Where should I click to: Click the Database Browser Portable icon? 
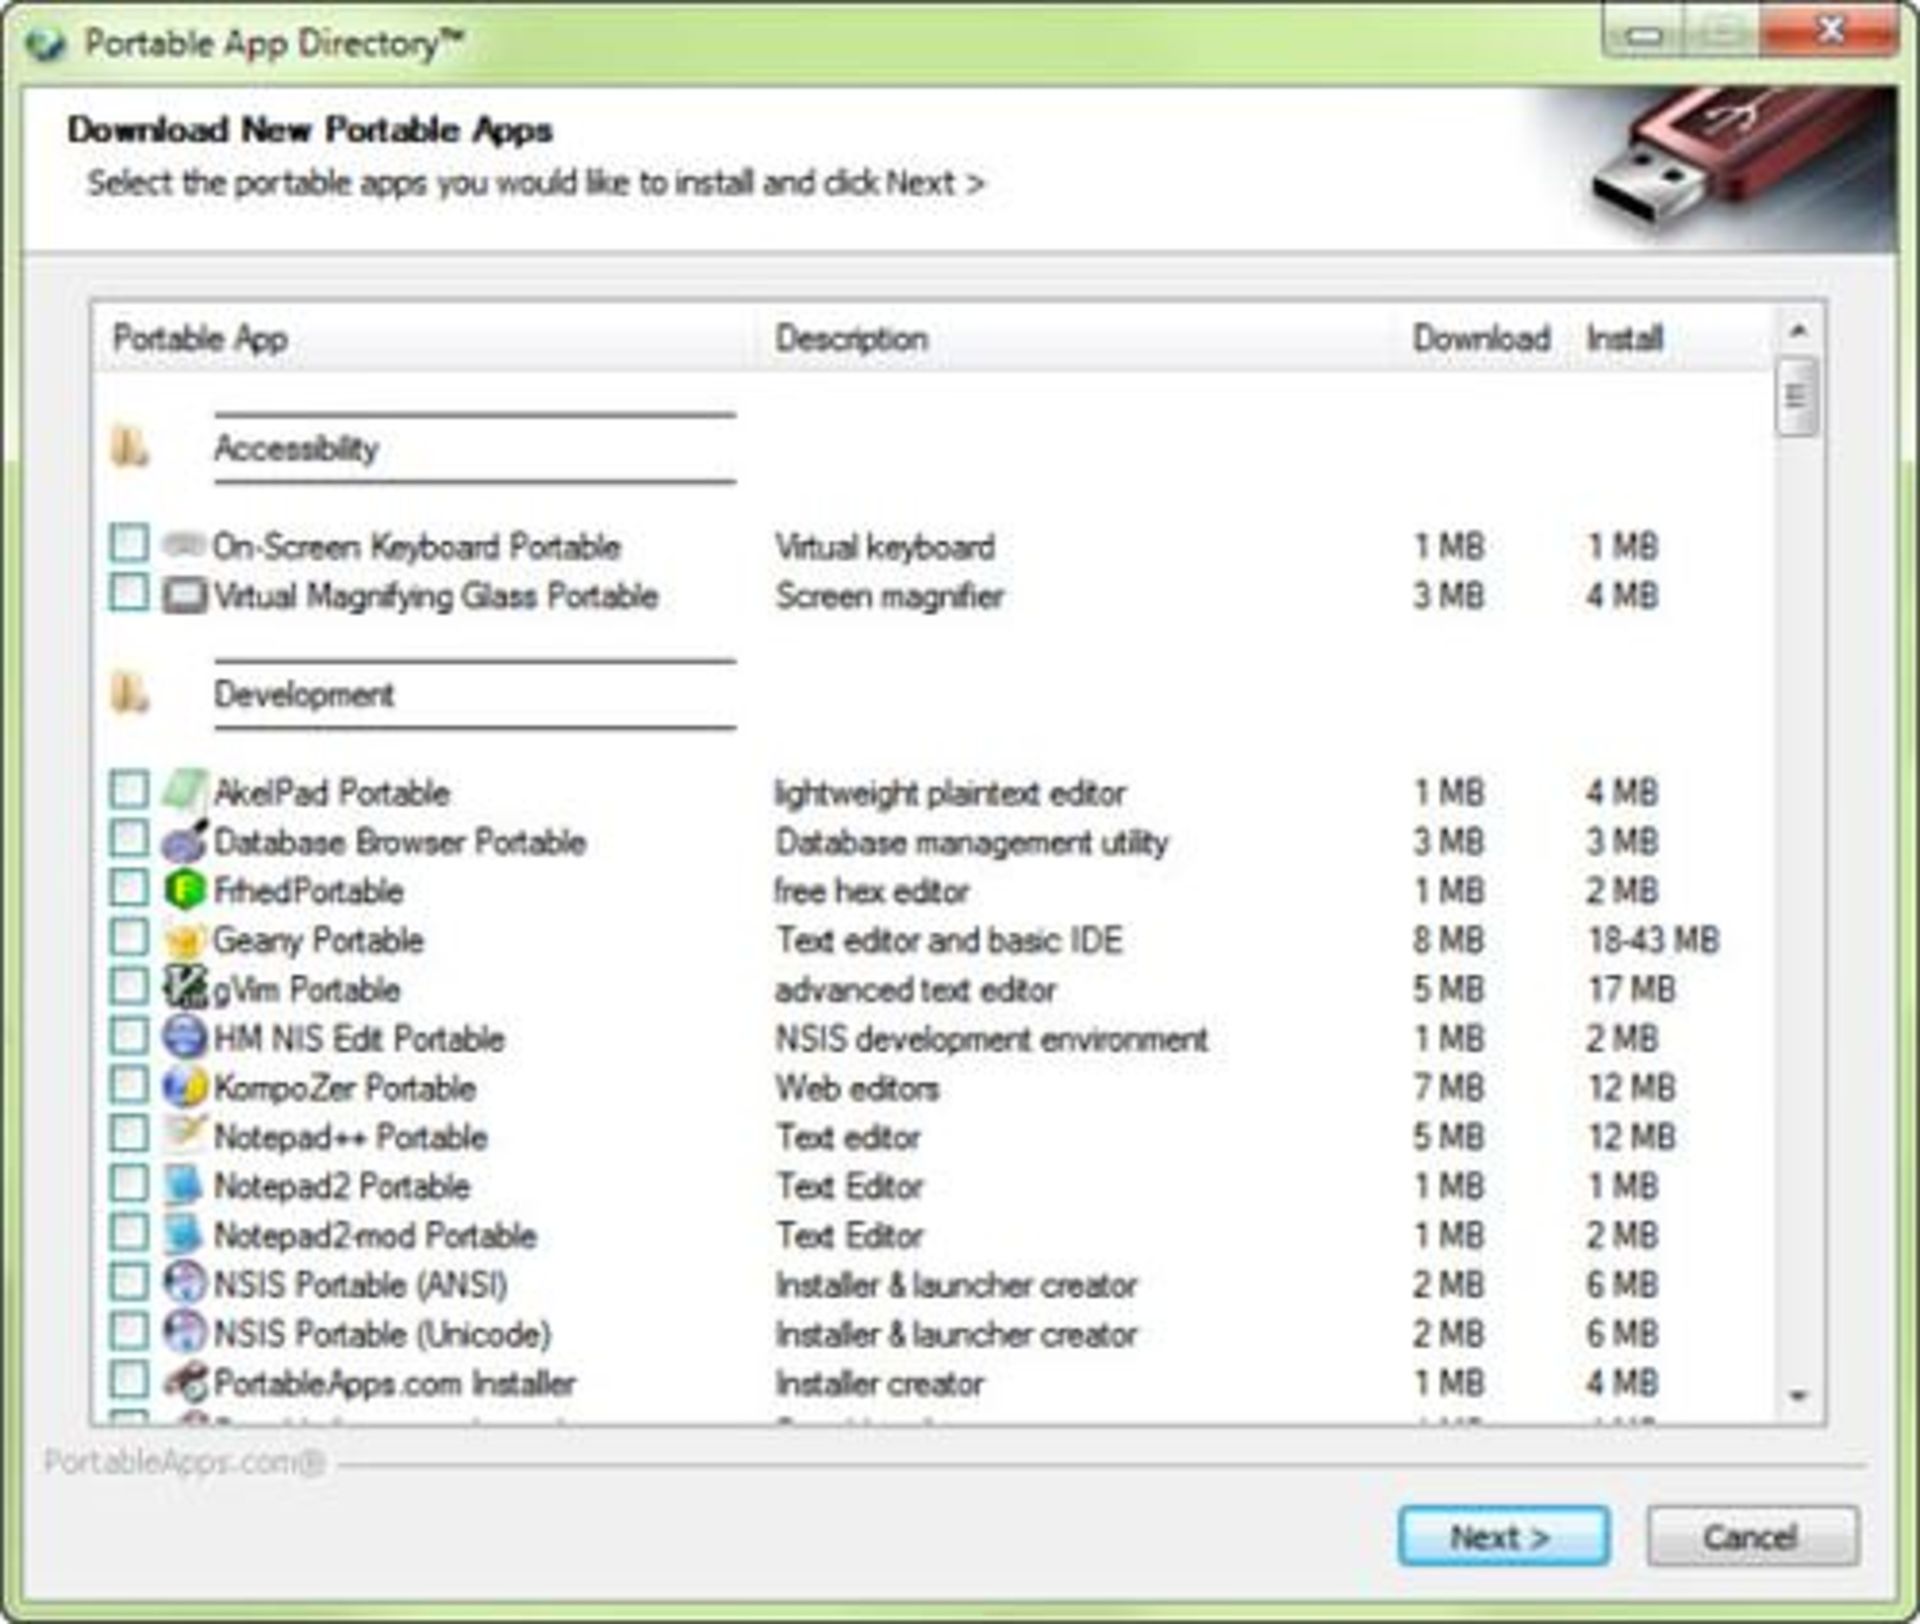[184, 840]
